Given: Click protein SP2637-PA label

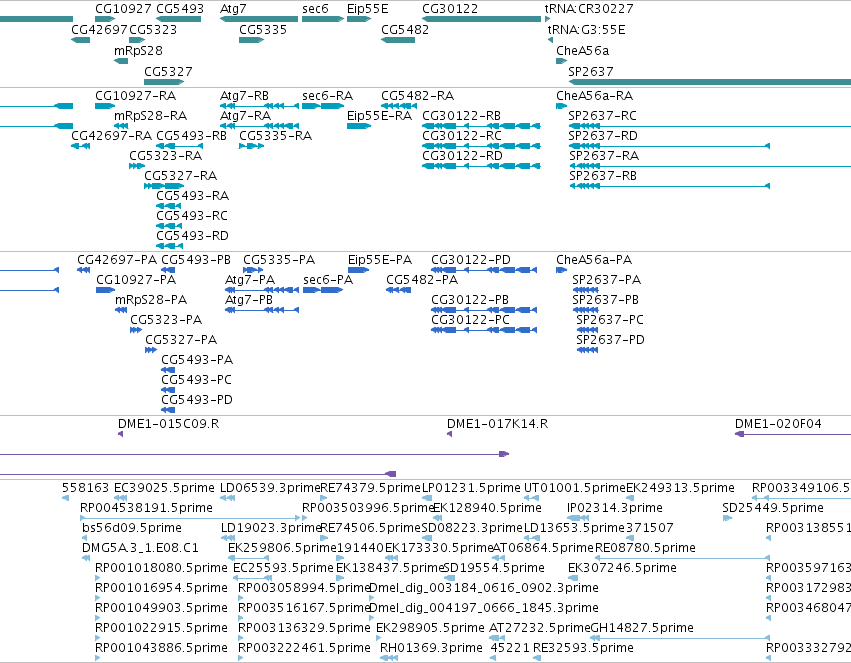Looking at the screenshot, I should 606,280.
